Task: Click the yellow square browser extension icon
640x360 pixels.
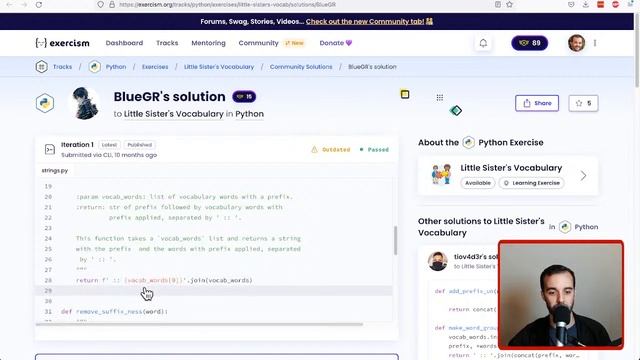Action: pyautogui.click(x=404, y=94)
